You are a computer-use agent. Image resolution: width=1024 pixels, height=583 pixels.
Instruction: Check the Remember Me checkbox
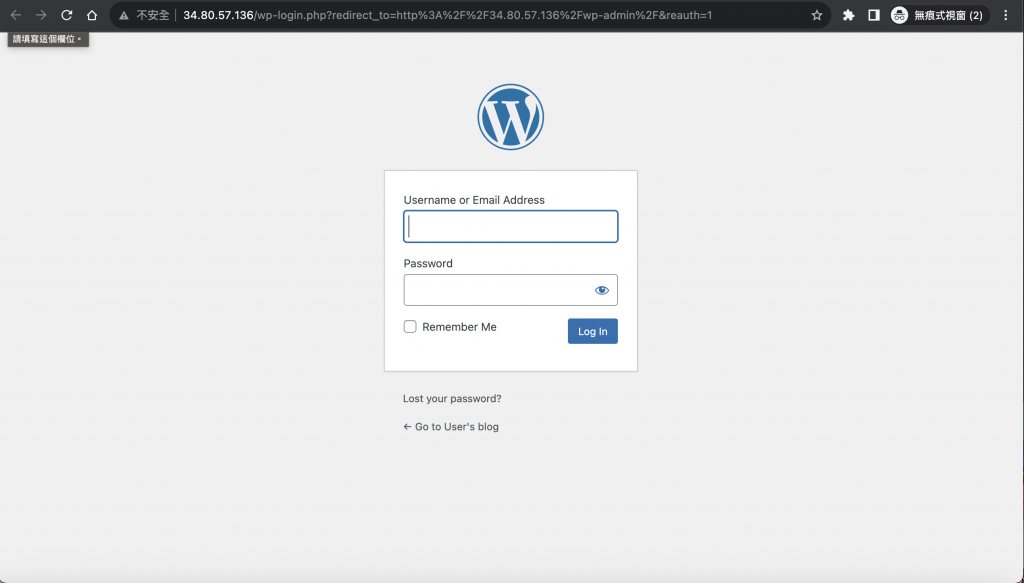(410, 326)
